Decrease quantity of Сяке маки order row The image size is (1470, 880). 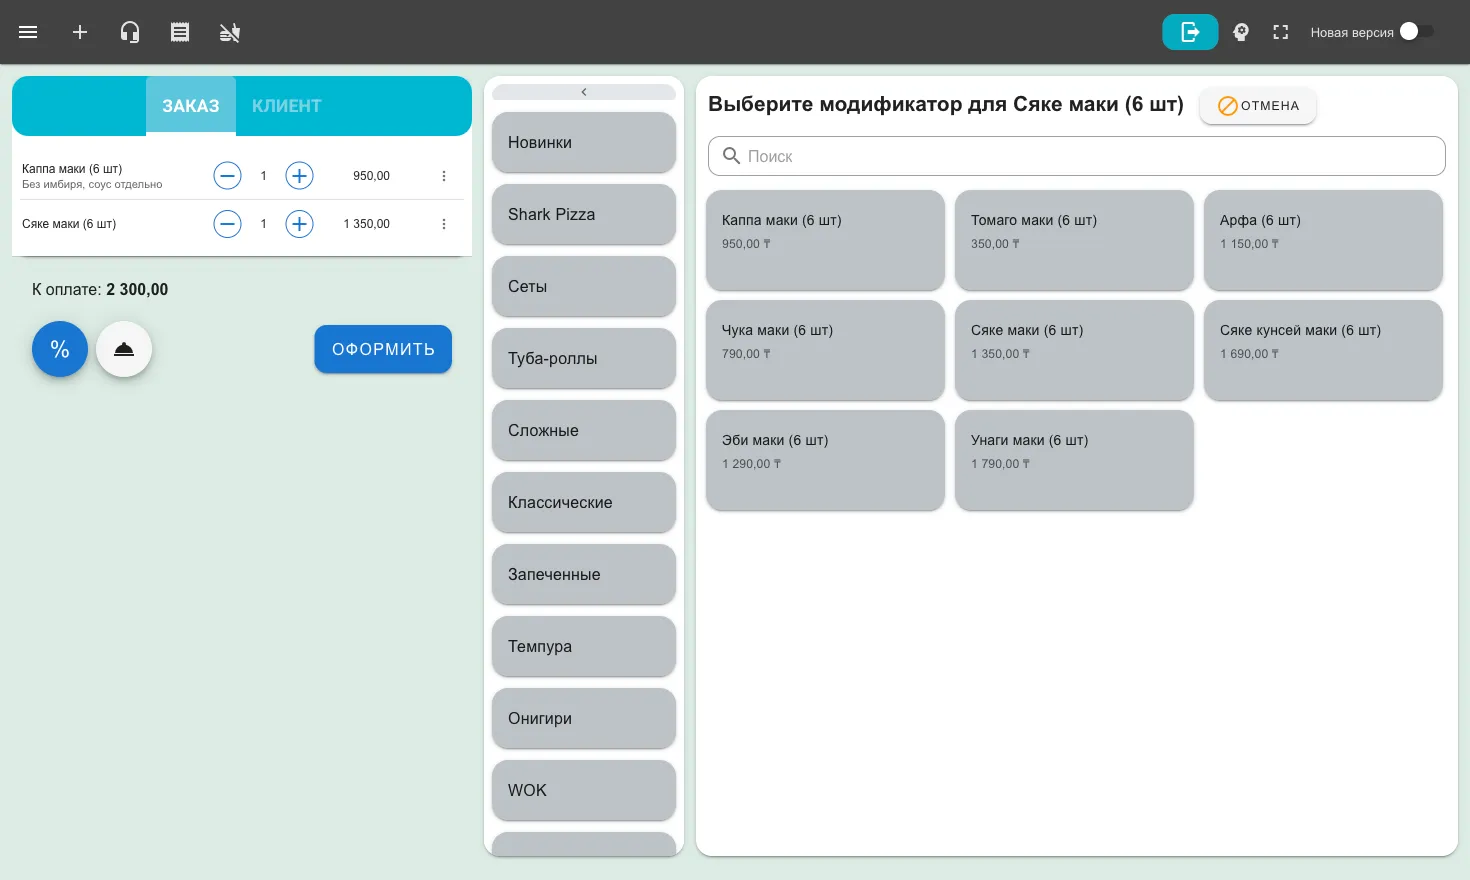[x=228, y=224]
